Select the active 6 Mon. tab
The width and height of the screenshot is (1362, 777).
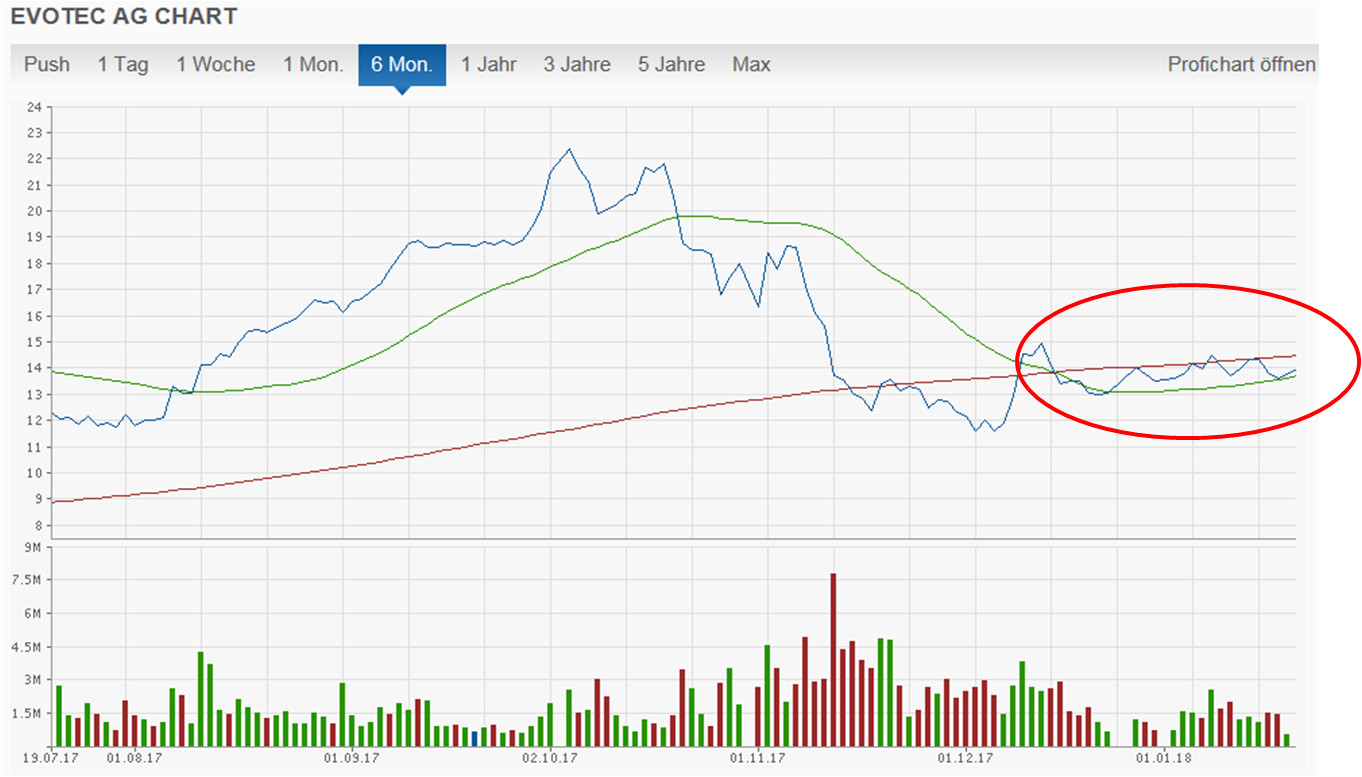402,65
